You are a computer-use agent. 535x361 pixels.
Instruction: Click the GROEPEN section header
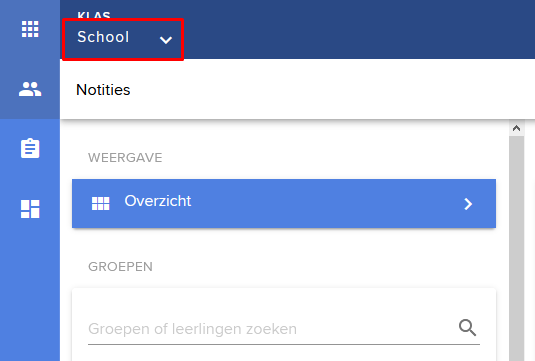click(x=120, y=266)
